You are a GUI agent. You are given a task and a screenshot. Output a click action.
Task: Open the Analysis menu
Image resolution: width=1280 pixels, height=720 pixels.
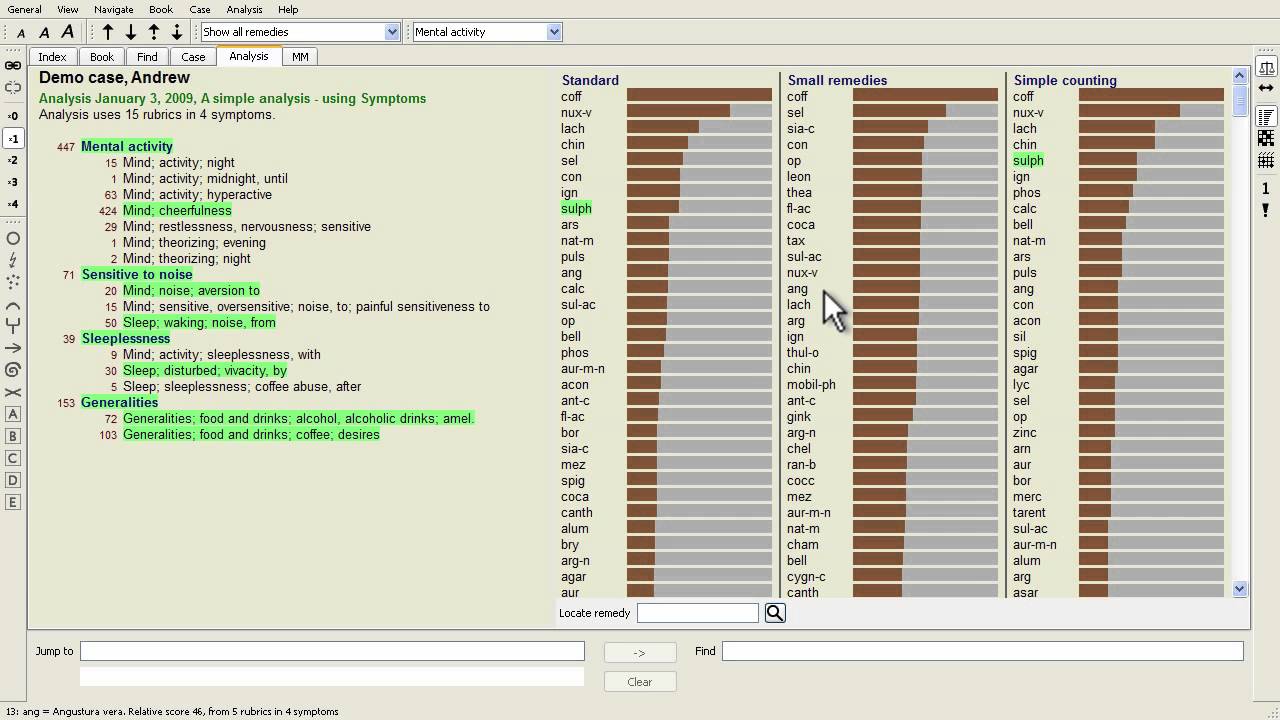coord(244,9)
